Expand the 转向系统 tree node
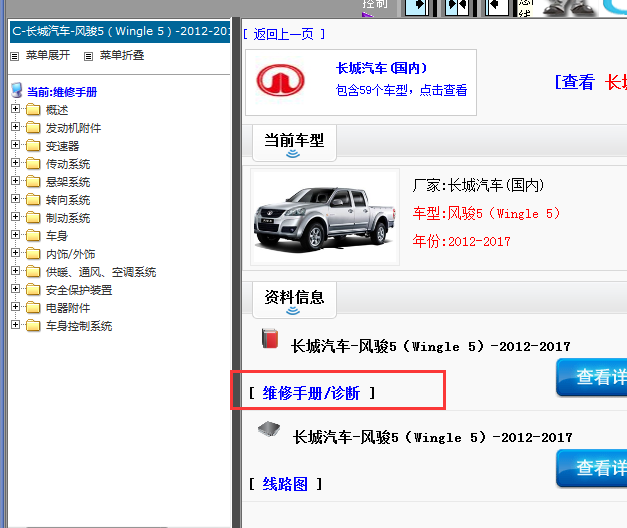This screenshot has width=627, height=528. 15,198
